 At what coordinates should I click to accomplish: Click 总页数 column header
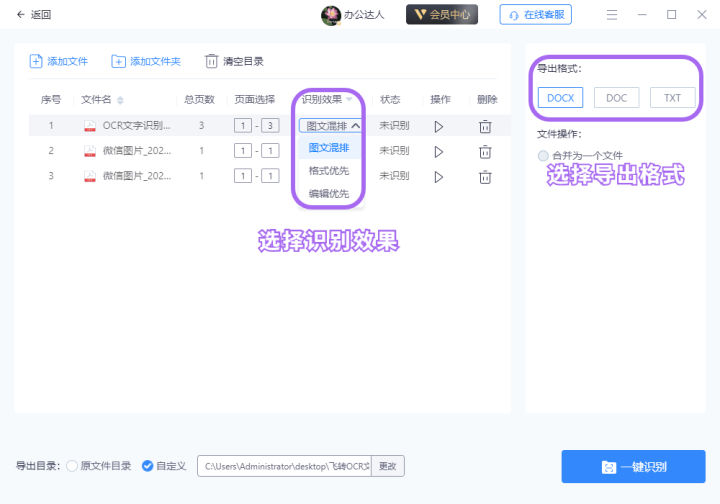coord(199,100)
